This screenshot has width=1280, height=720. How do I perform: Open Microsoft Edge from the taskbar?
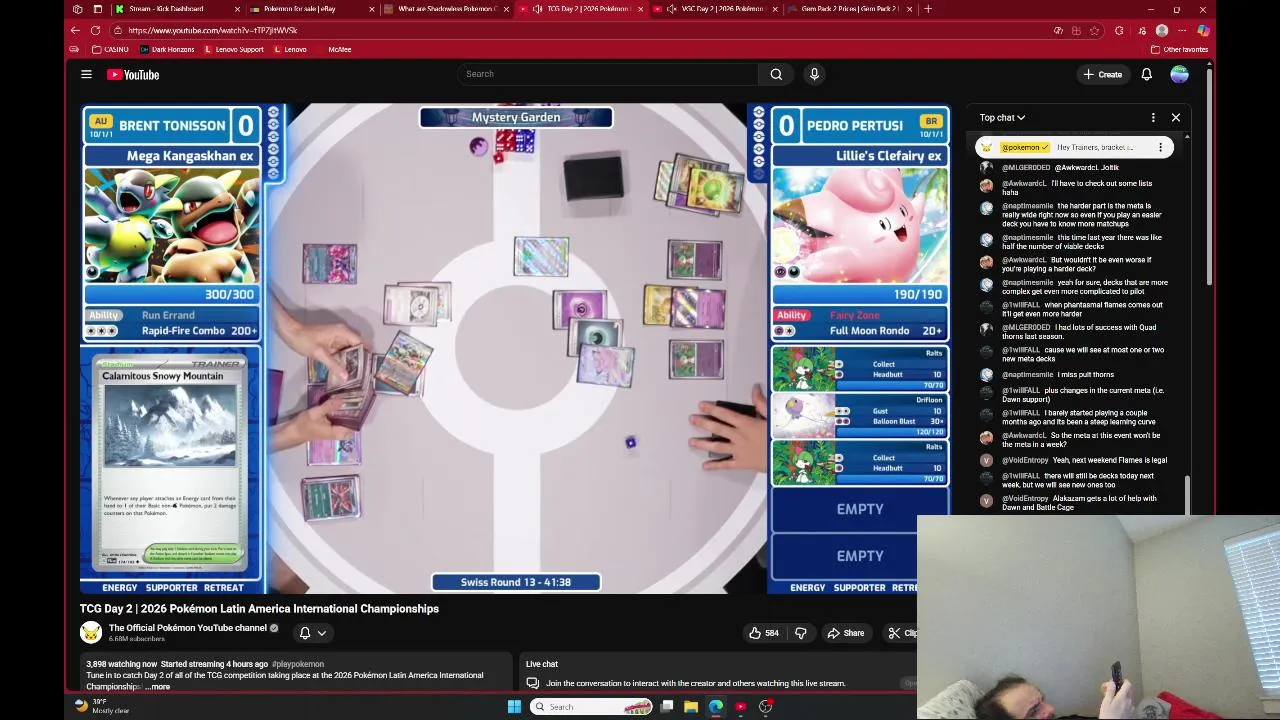[x=716, y=707]
